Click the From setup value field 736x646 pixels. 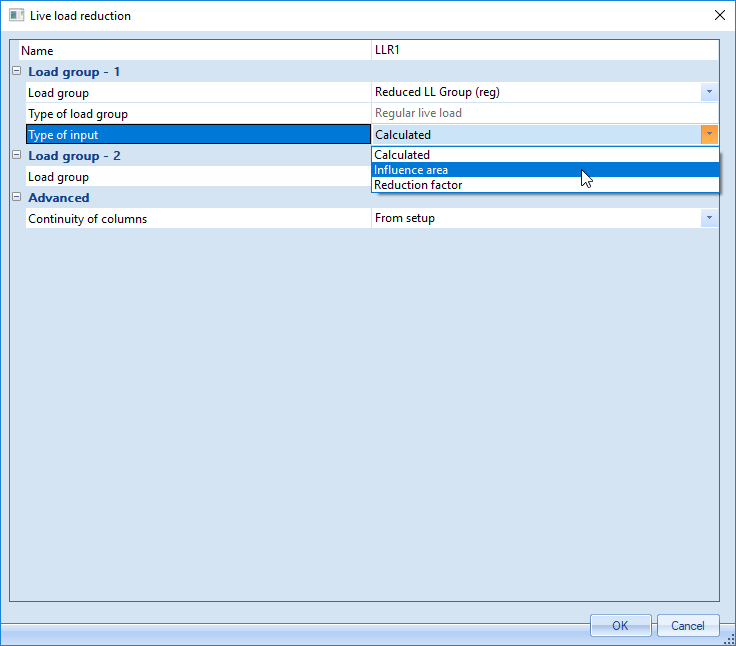(535, 218)
